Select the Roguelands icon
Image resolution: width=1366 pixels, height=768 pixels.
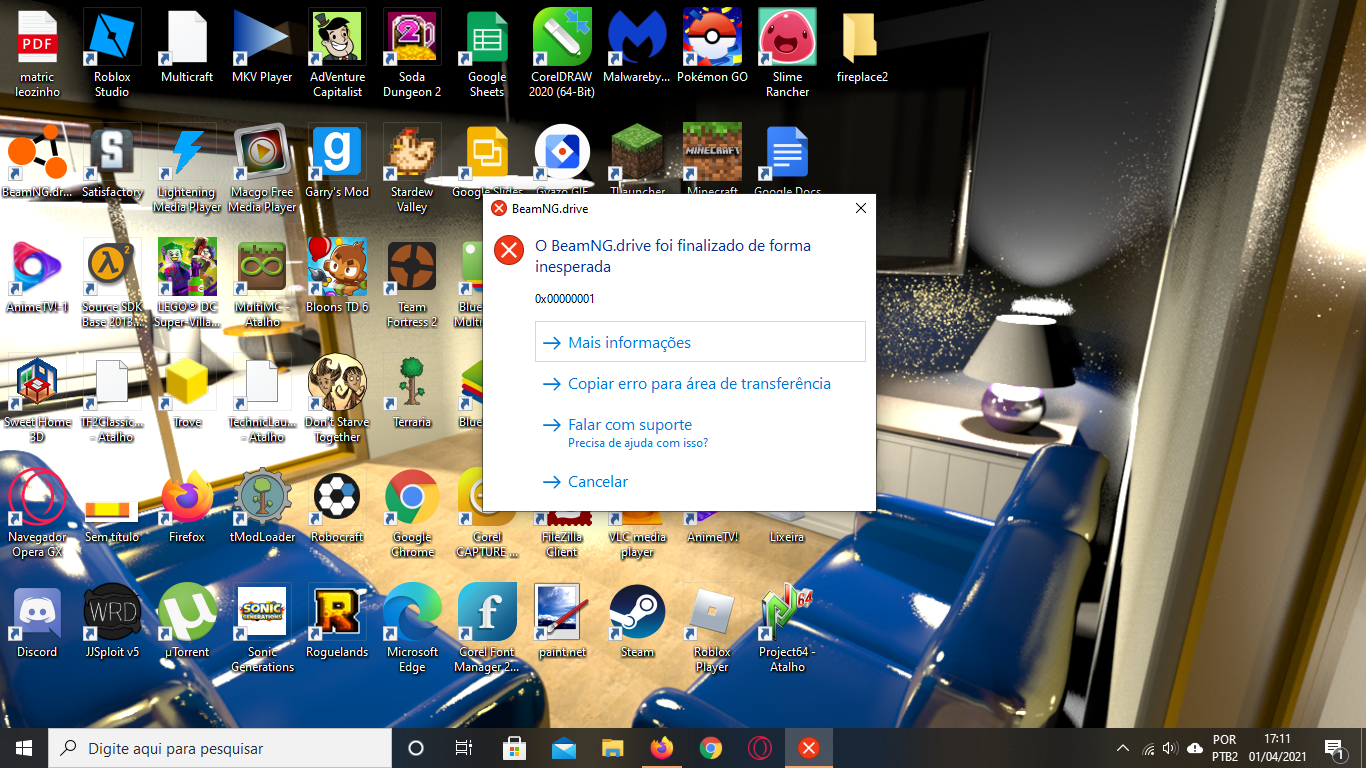(337, 622)
